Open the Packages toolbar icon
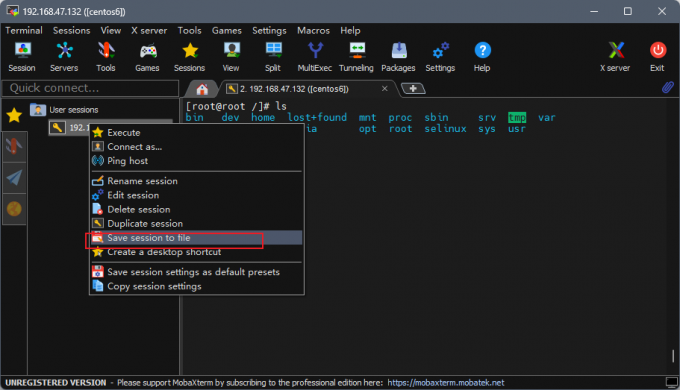Image resolution: width=680 pixels, height=390 pixels. tap(398, 57)
